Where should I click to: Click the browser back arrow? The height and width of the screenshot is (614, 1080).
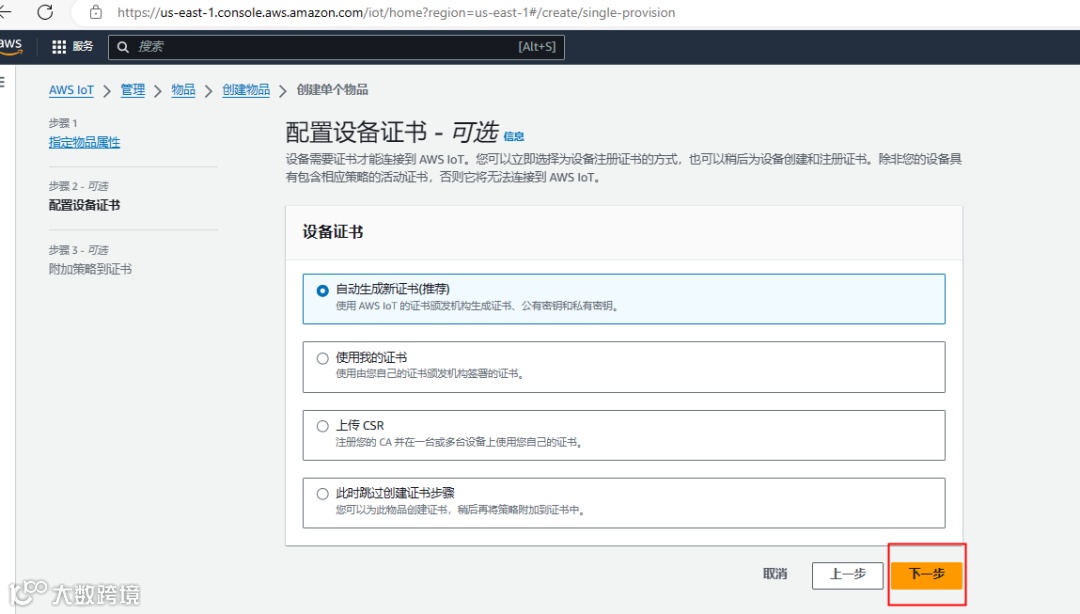(x=5, y=12)
